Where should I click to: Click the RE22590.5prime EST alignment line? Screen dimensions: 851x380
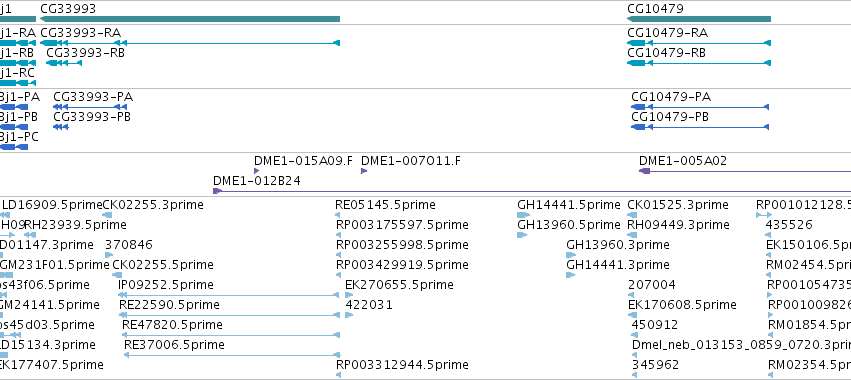coord(229,315)
